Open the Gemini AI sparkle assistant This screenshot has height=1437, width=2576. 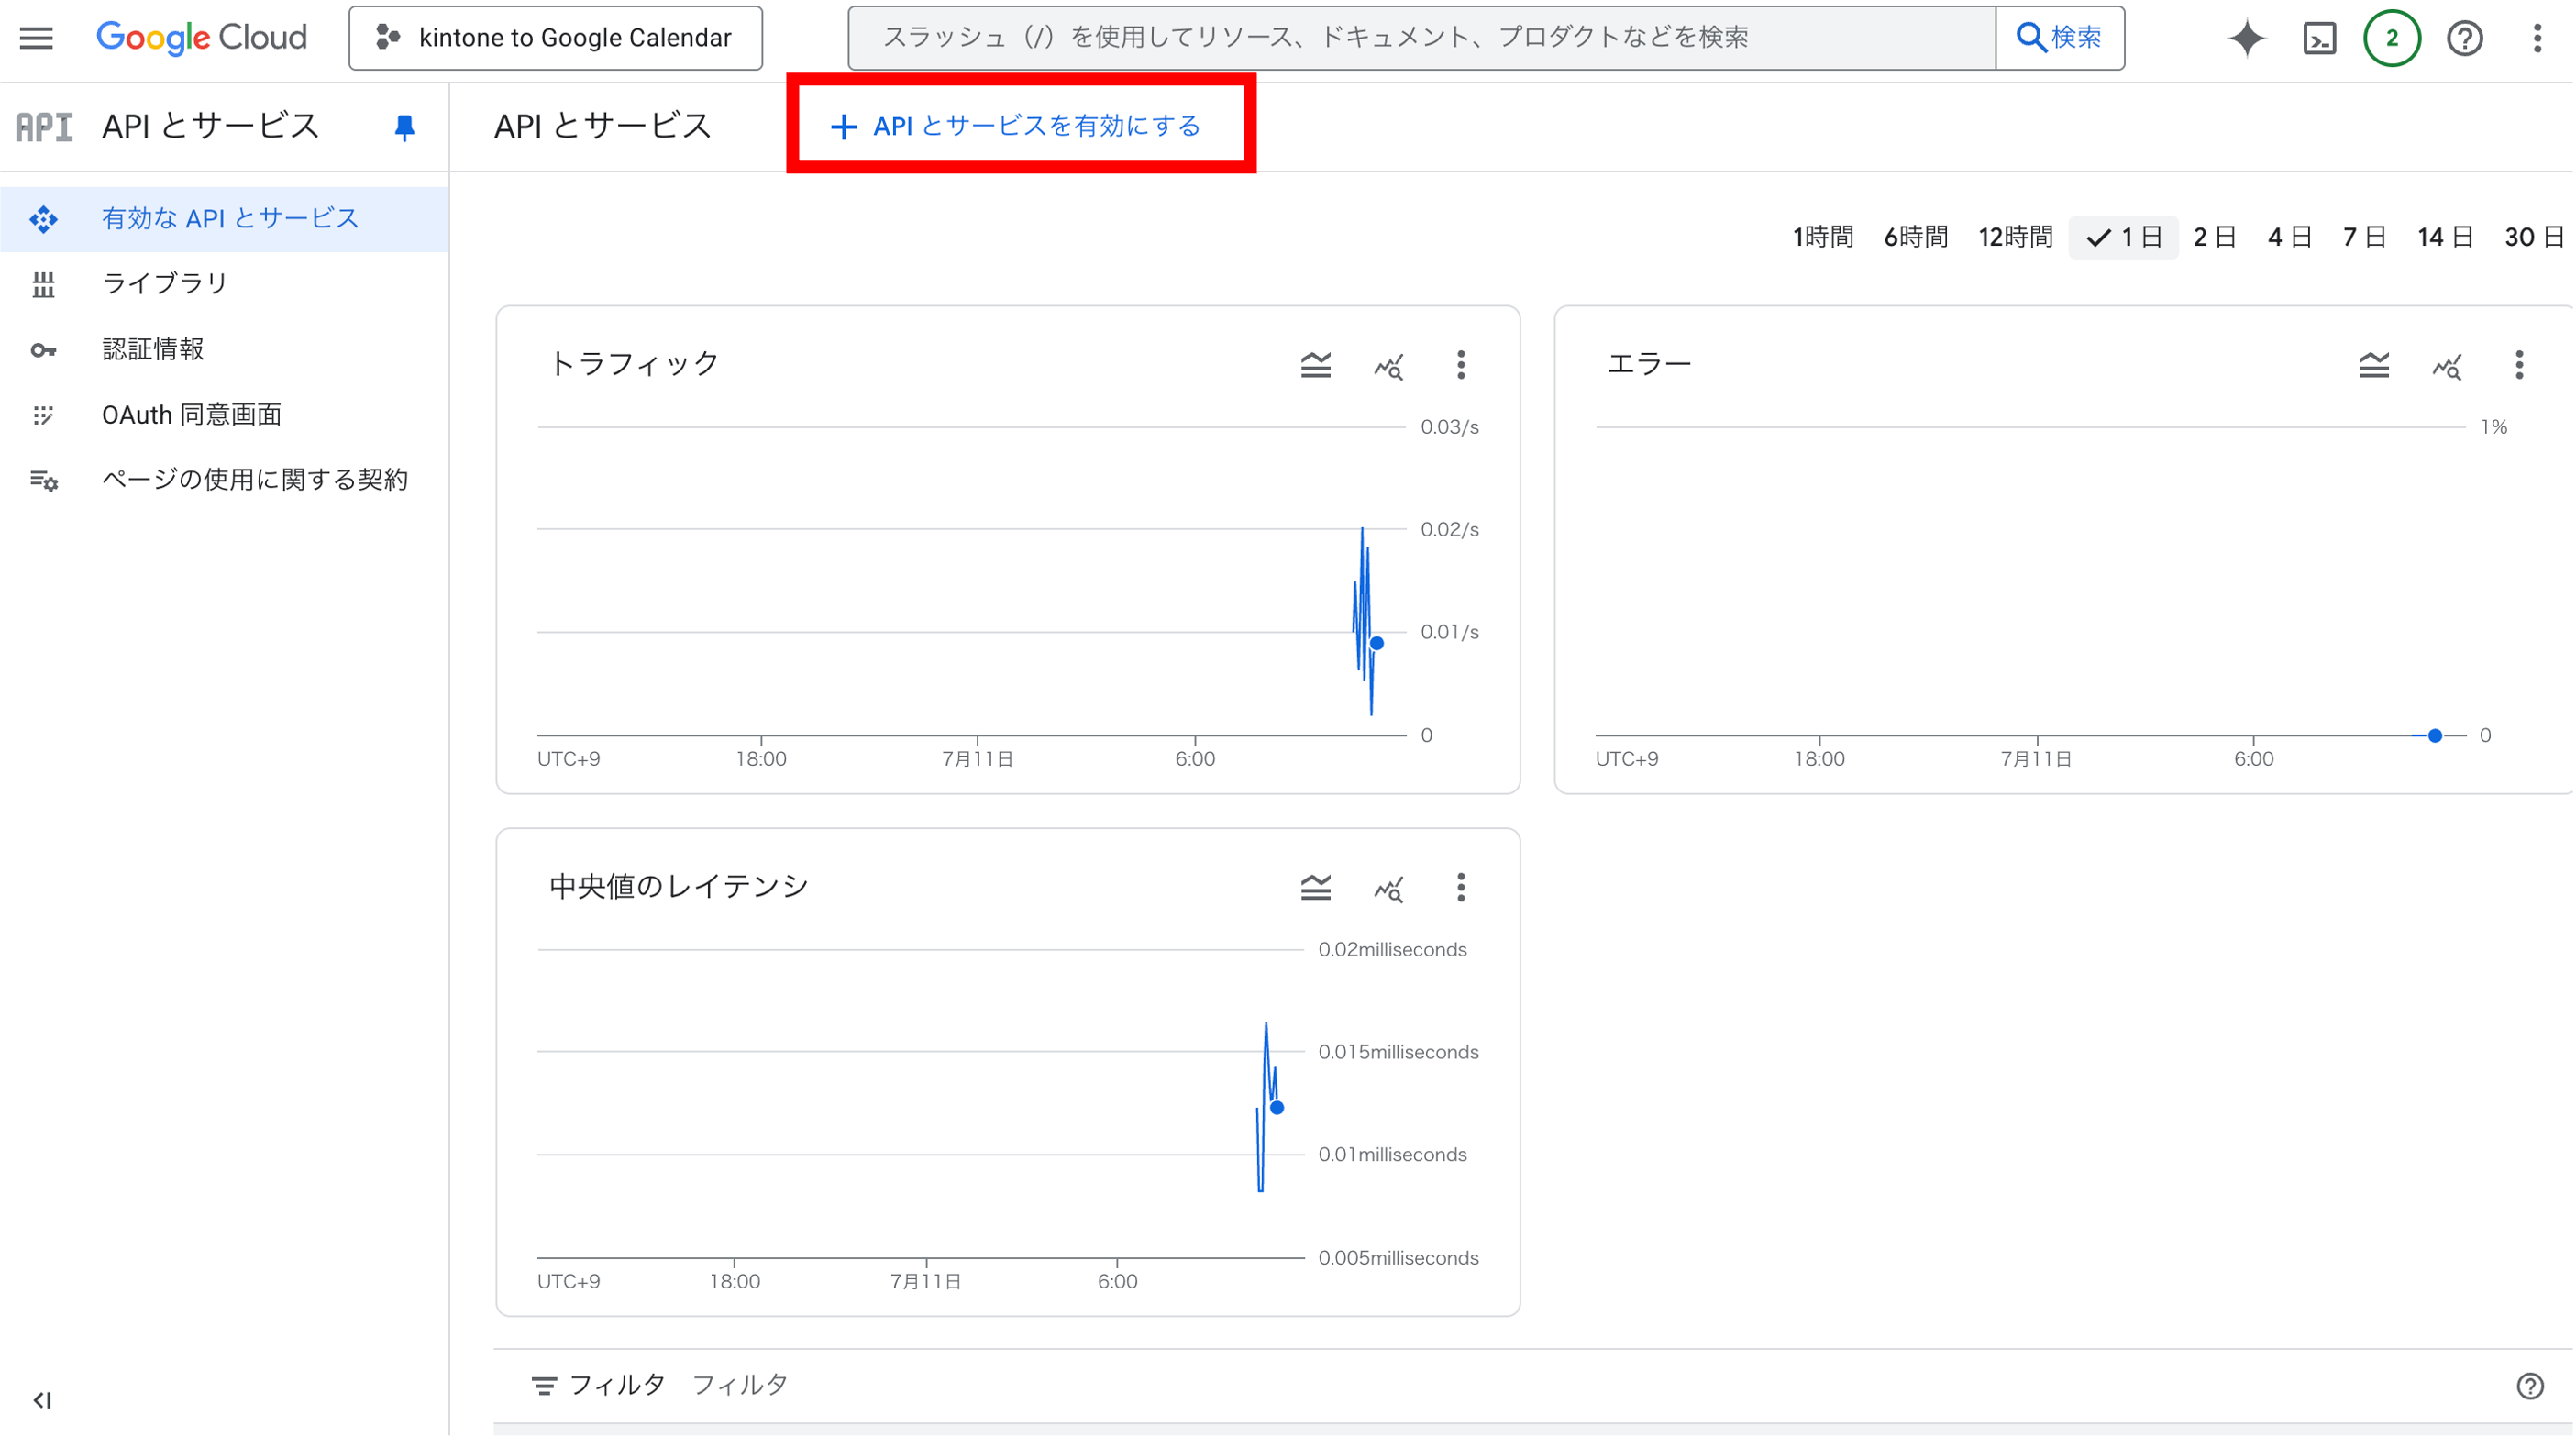(x=2247, y=38)
